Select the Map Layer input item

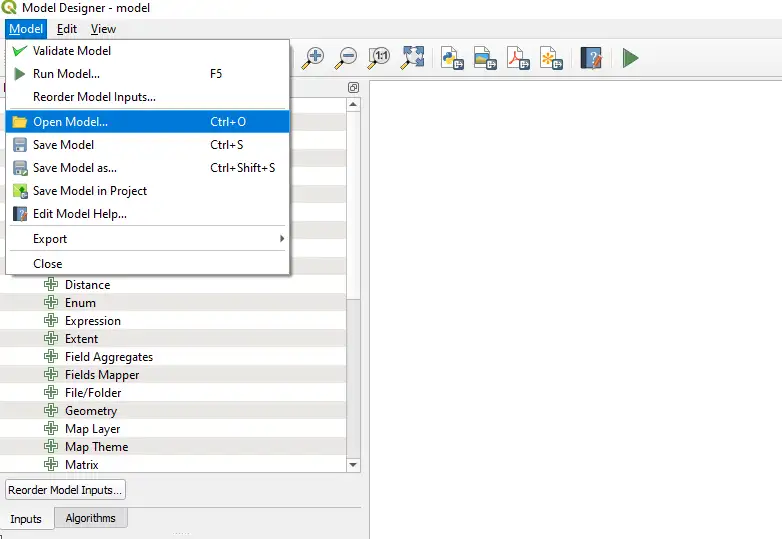click(x=92, y=429)
